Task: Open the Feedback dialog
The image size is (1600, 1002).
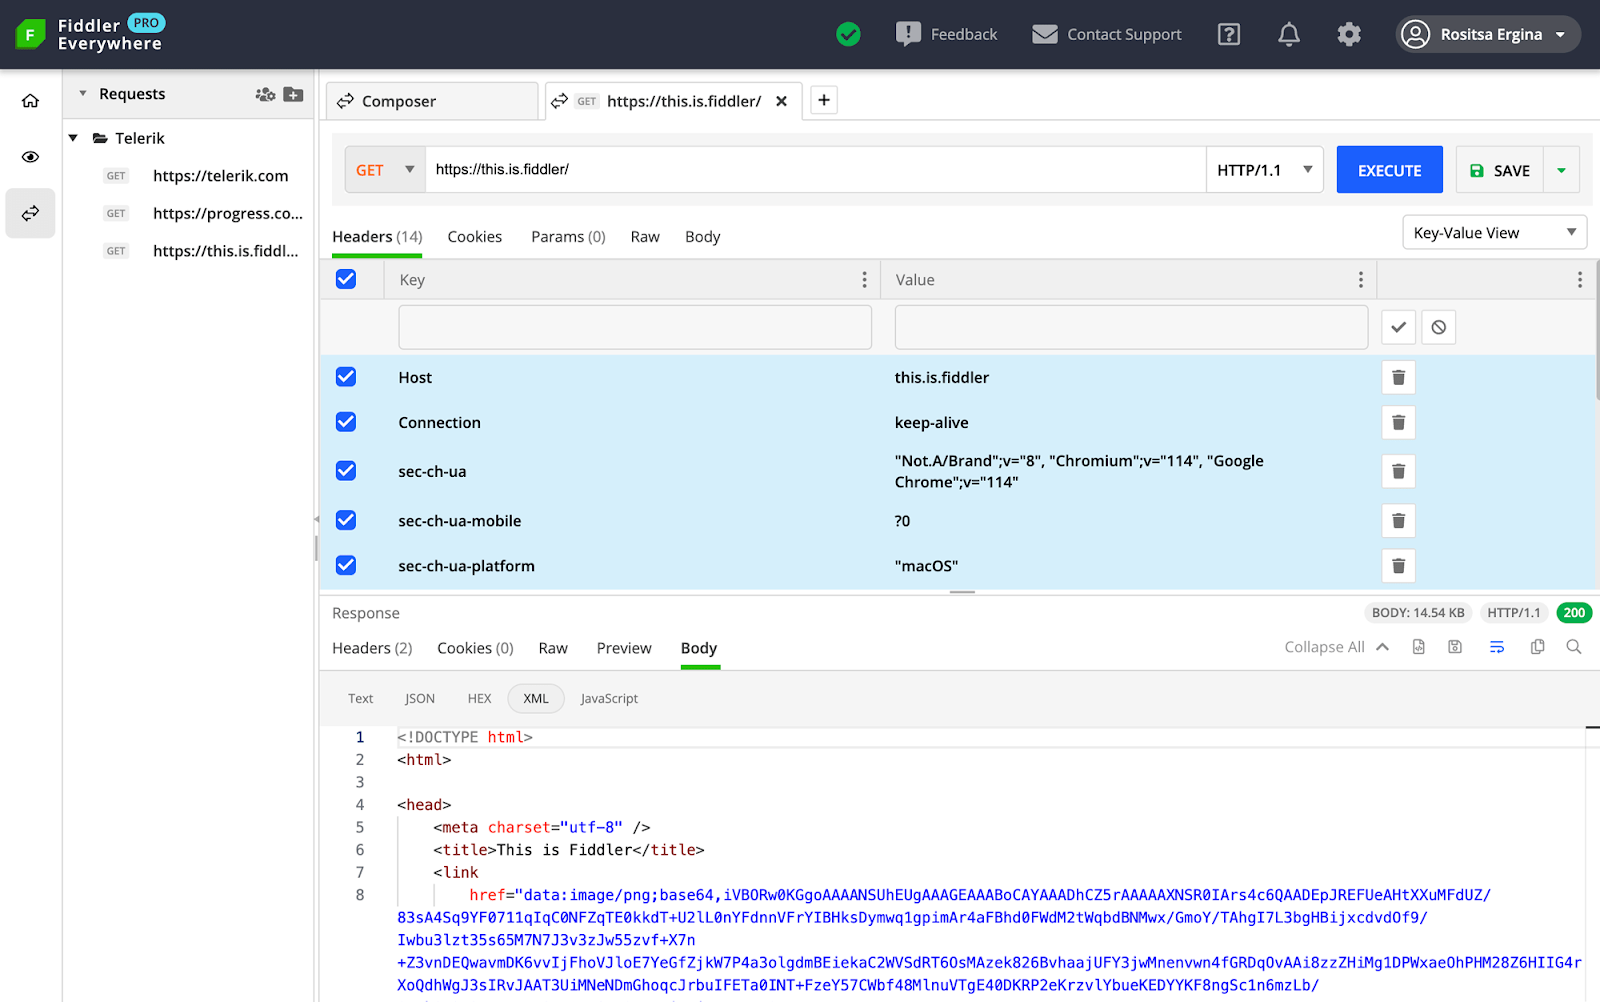Action: tap(946, 34)
